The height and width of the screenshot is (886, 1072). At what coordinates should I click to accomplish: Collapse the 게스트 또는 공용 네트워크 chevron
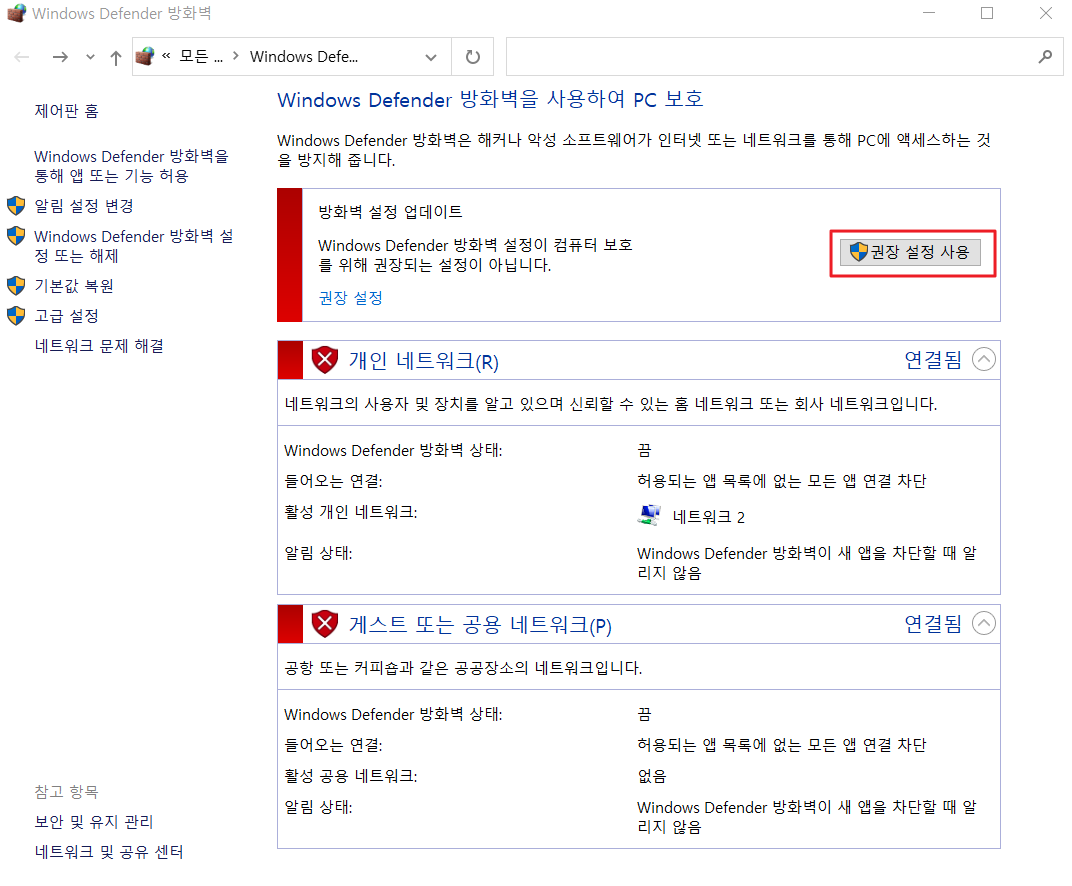984,623
